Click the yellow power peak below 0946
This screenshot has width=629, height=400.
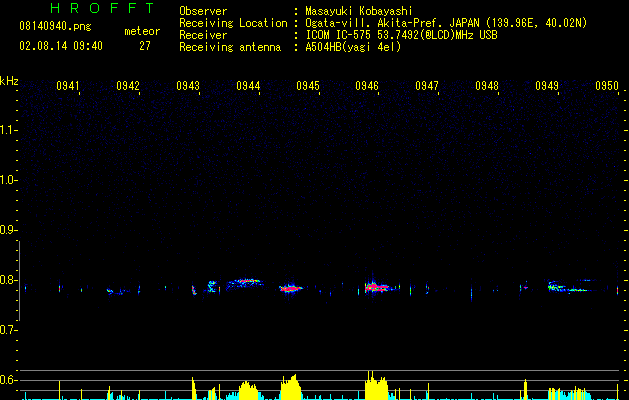point(376,385)
